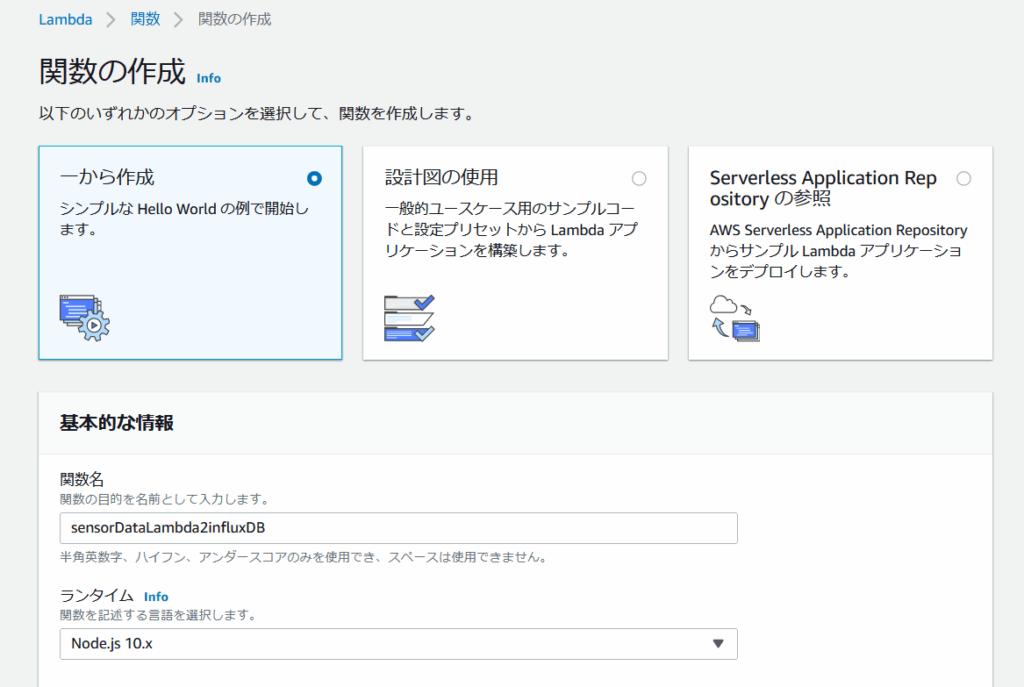Open Info link next to 関数の作成 heading
Image resolution: width=1024 pixels, height=687 pixels.
click(x=209, y=78)
